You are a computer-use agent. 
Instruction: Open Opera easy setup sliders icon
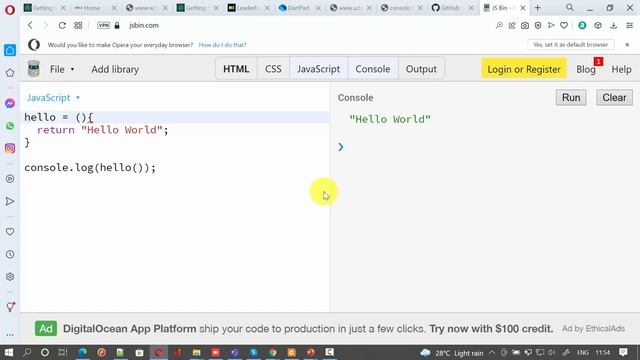pyautogui.click(x=629, y=25)
